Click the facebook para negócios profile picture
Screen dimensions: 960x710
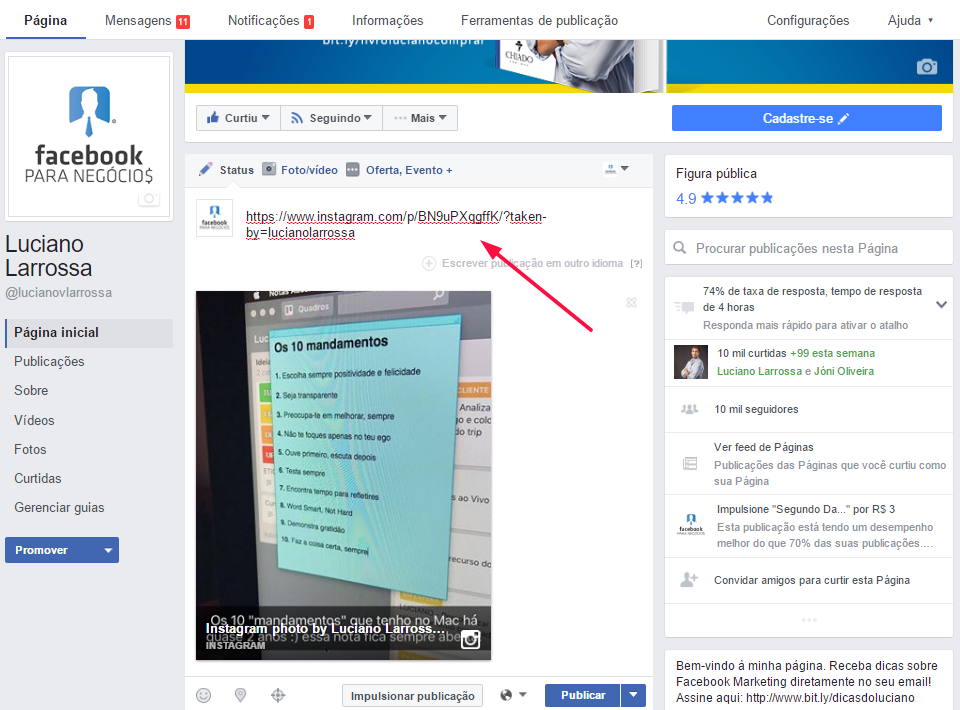coord(89,136)
